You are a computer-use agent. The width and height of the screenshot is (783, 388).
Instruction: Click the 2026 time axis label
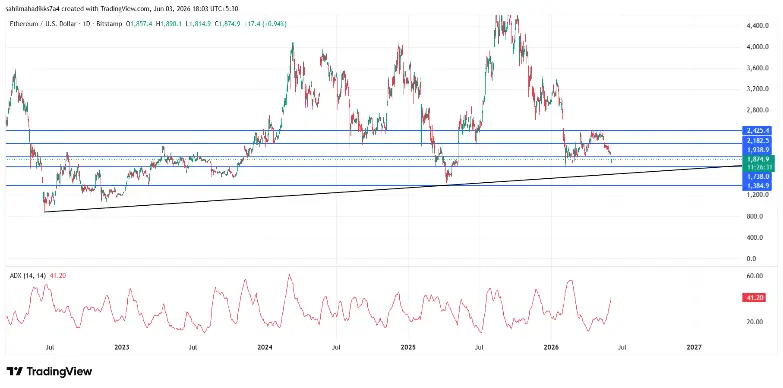coord(551,347)
